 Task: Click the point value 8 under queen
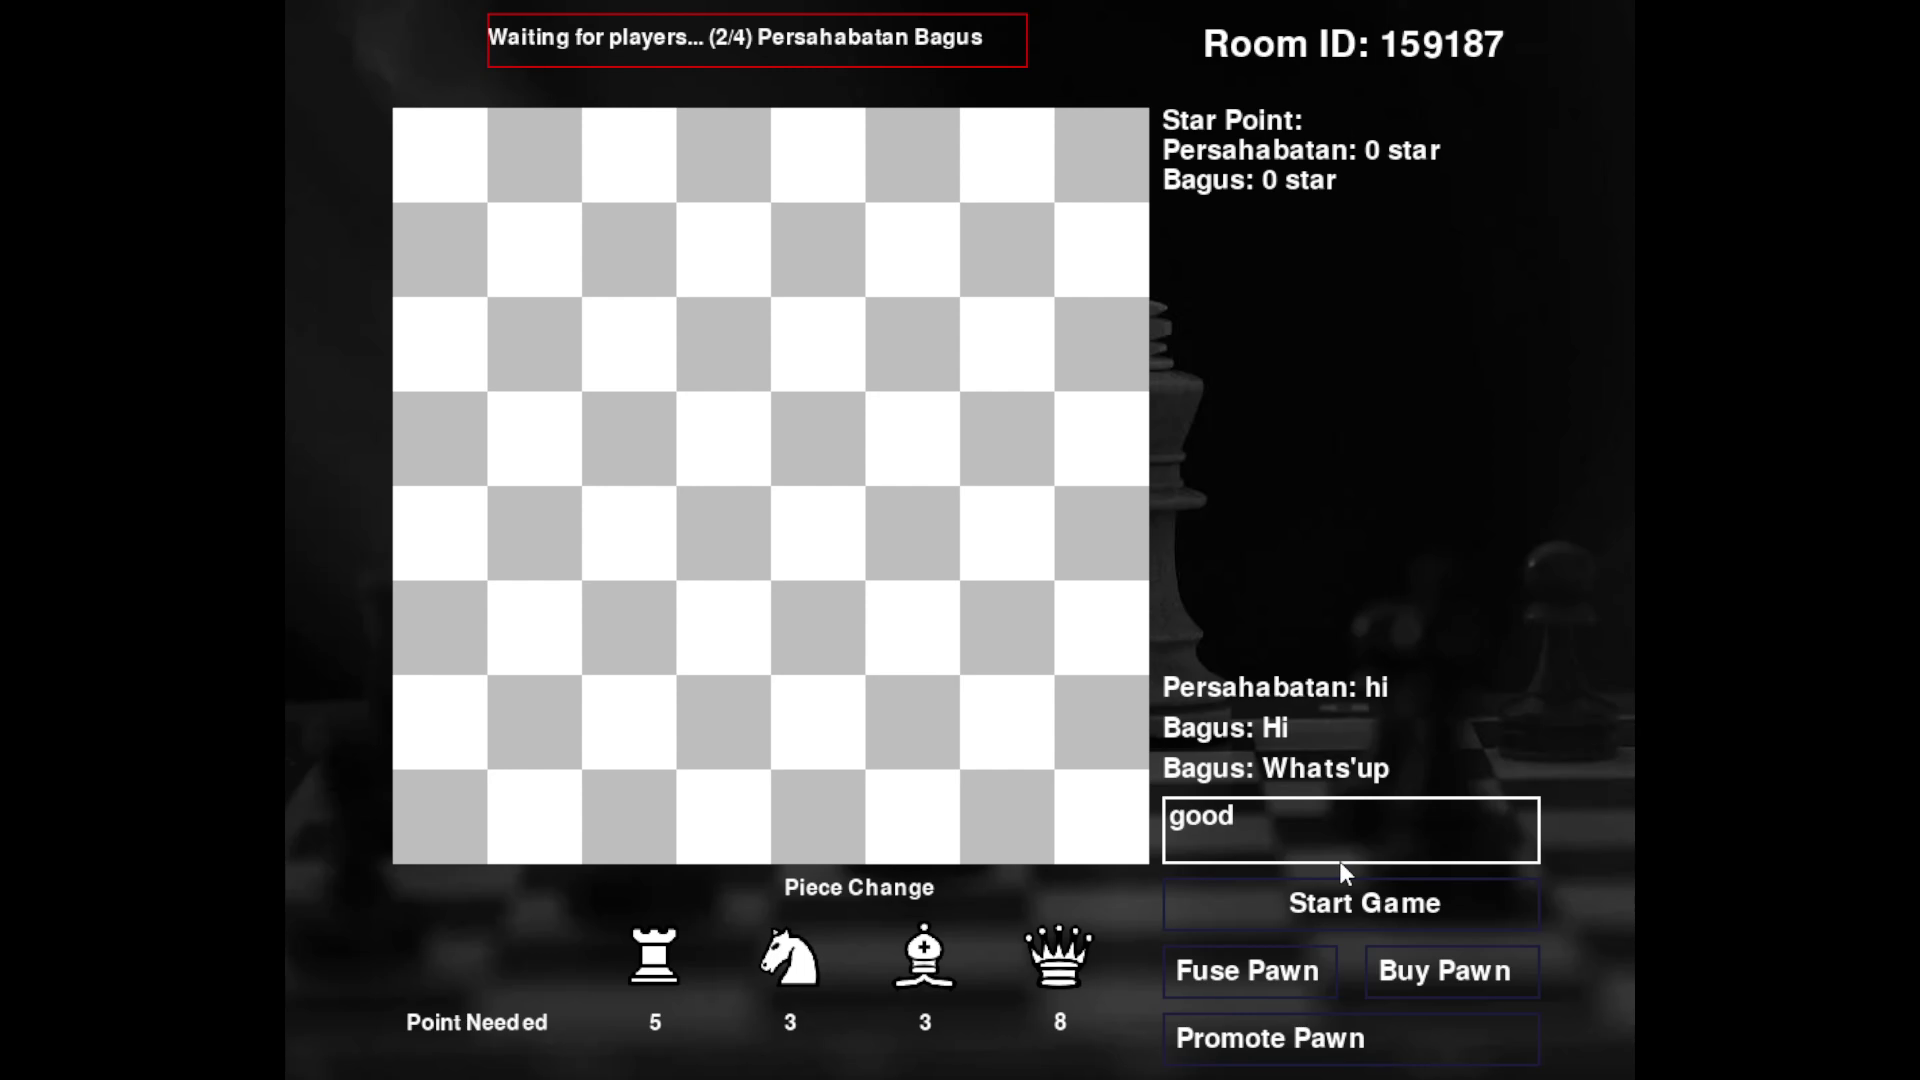pos(1059,1022)
